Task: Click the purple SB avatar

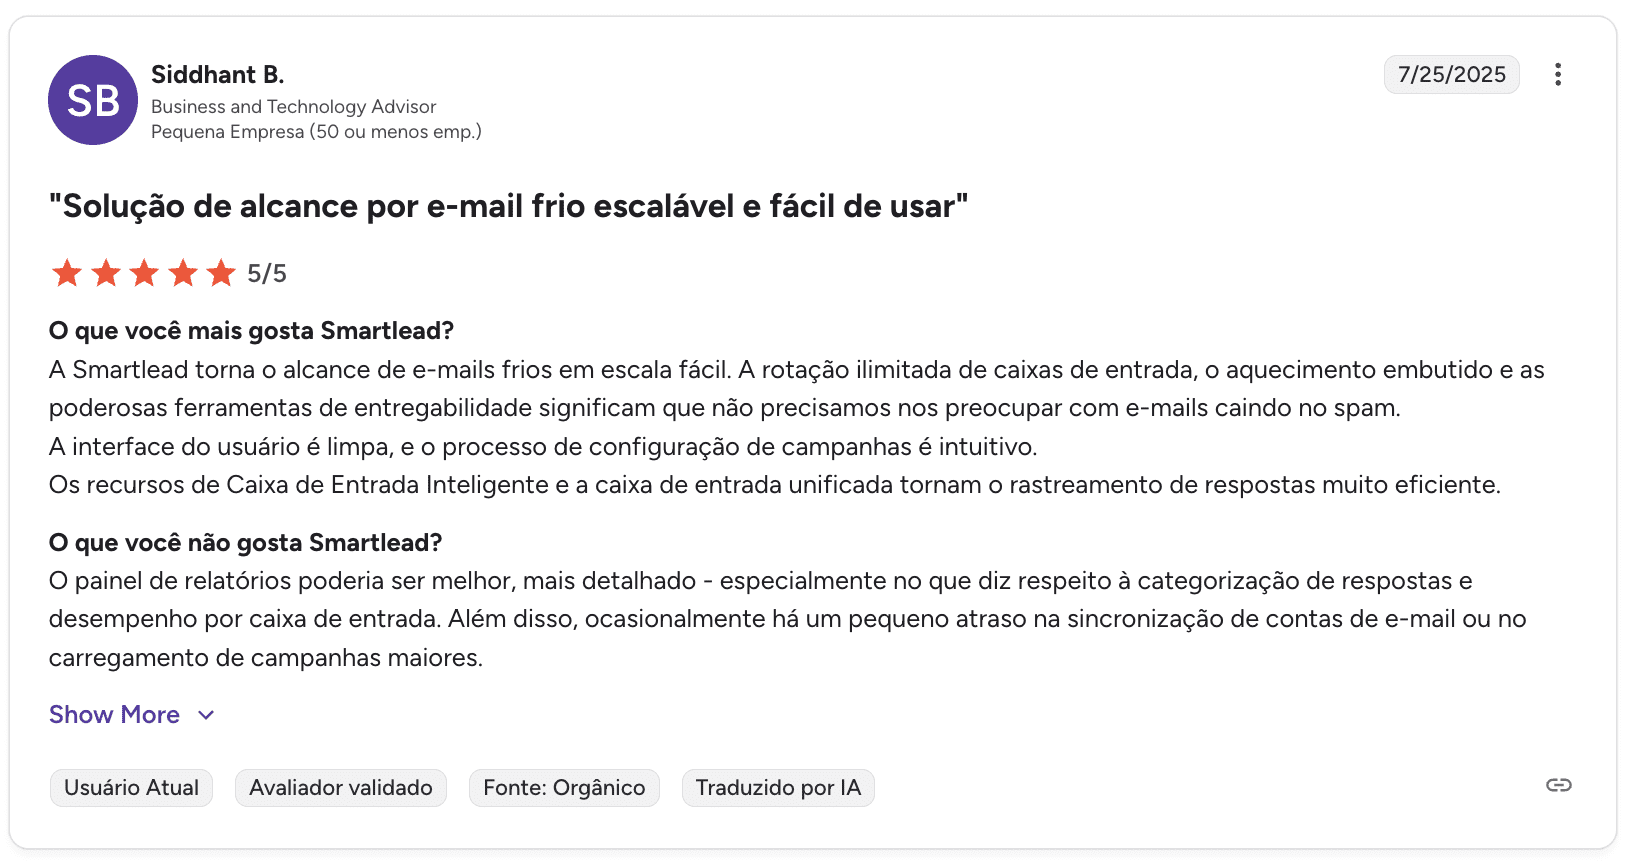Action: [93, 100]
